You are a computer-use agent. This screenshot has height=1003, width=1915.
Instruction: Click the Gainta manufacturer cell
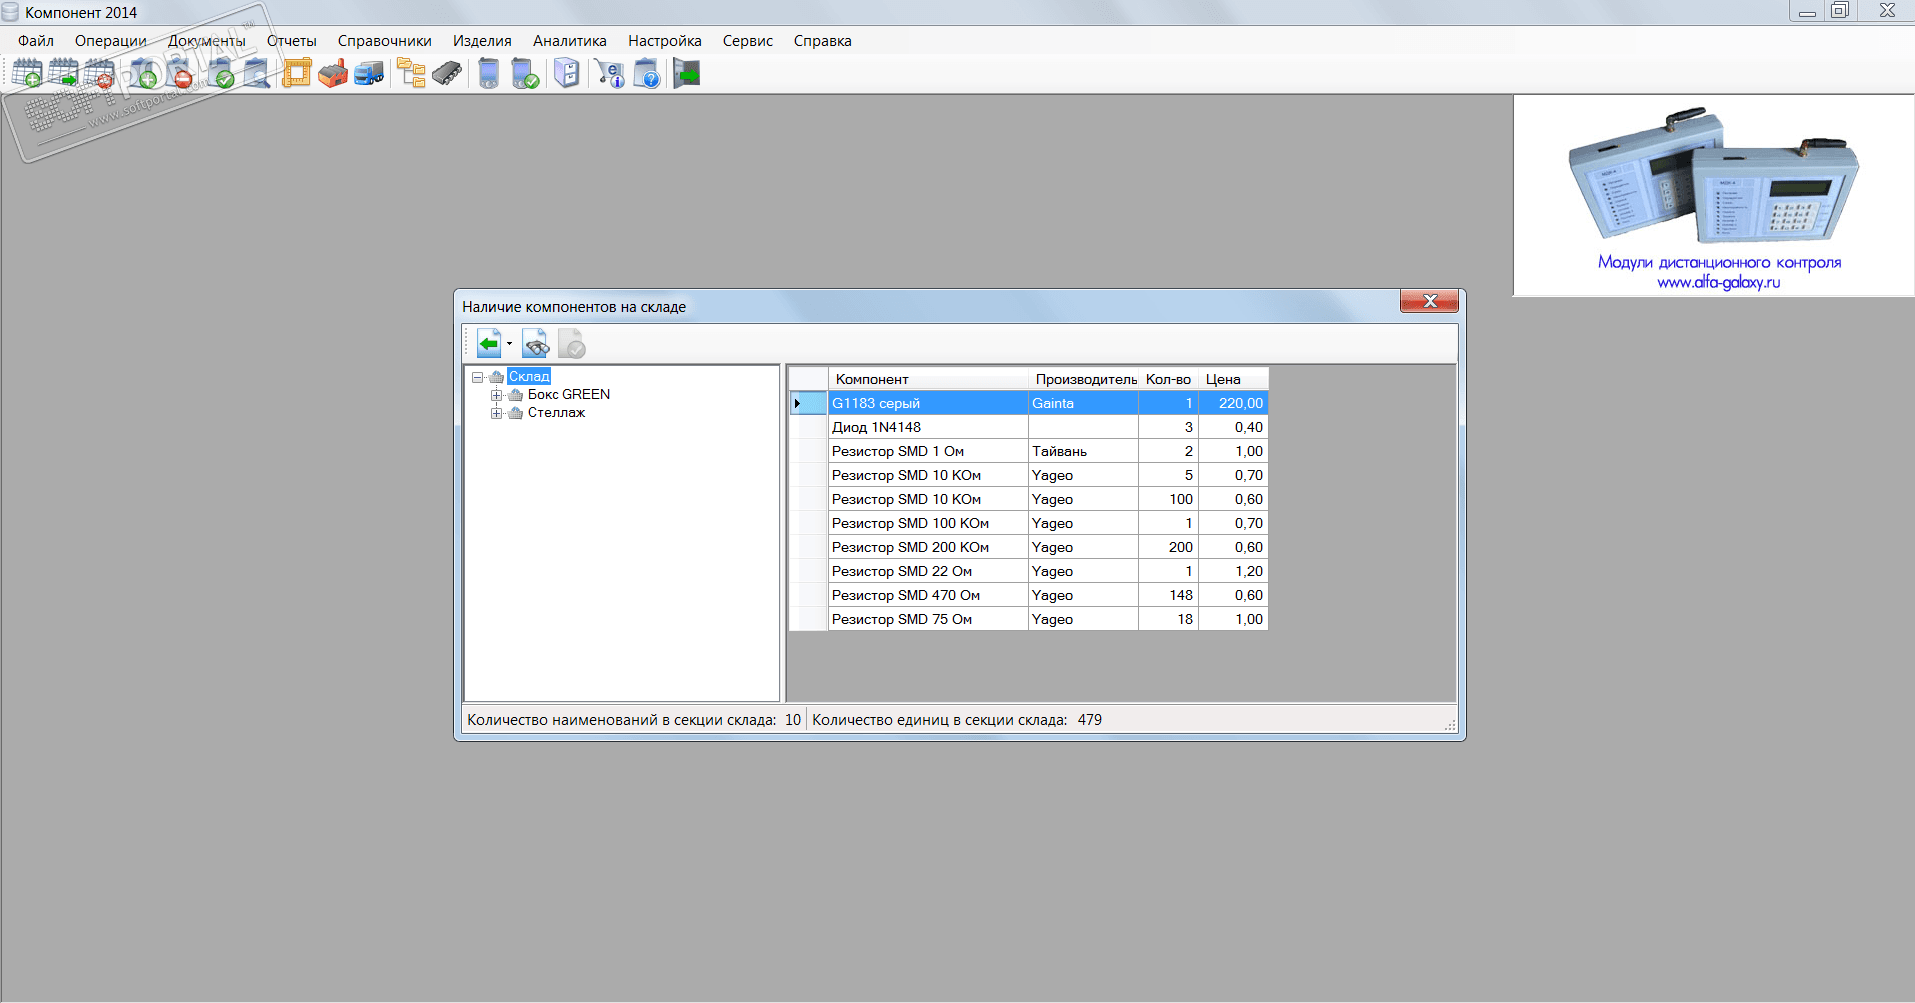1084,403
